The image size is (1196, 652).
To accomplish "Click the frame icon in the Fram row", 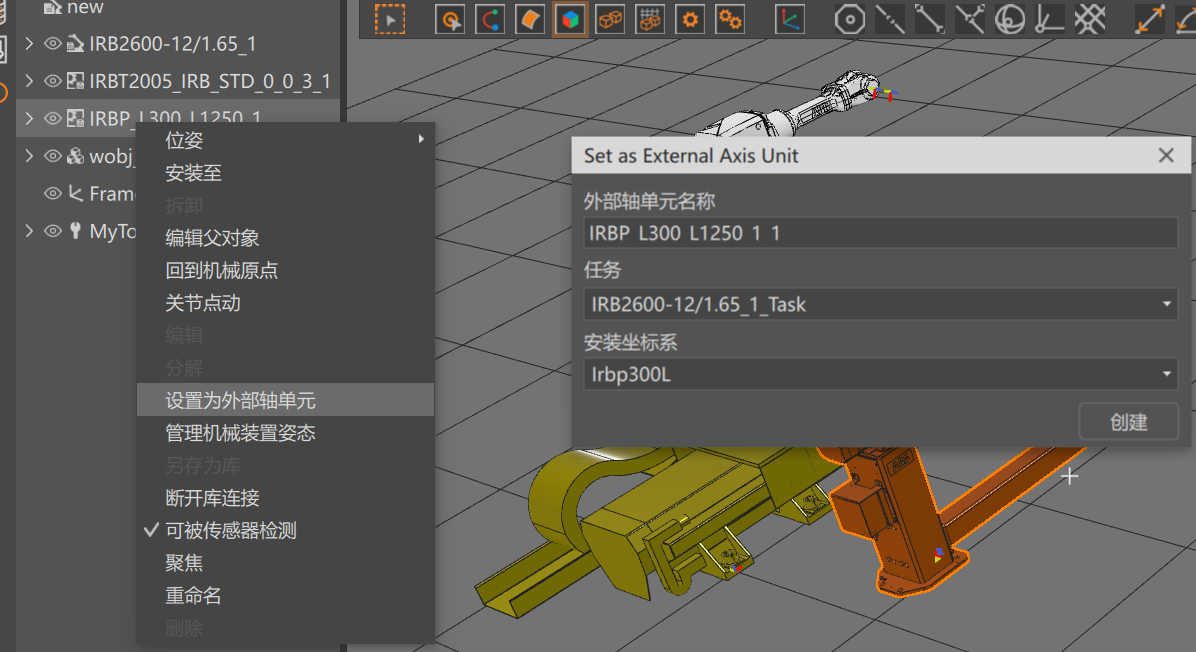I will 75,193.
